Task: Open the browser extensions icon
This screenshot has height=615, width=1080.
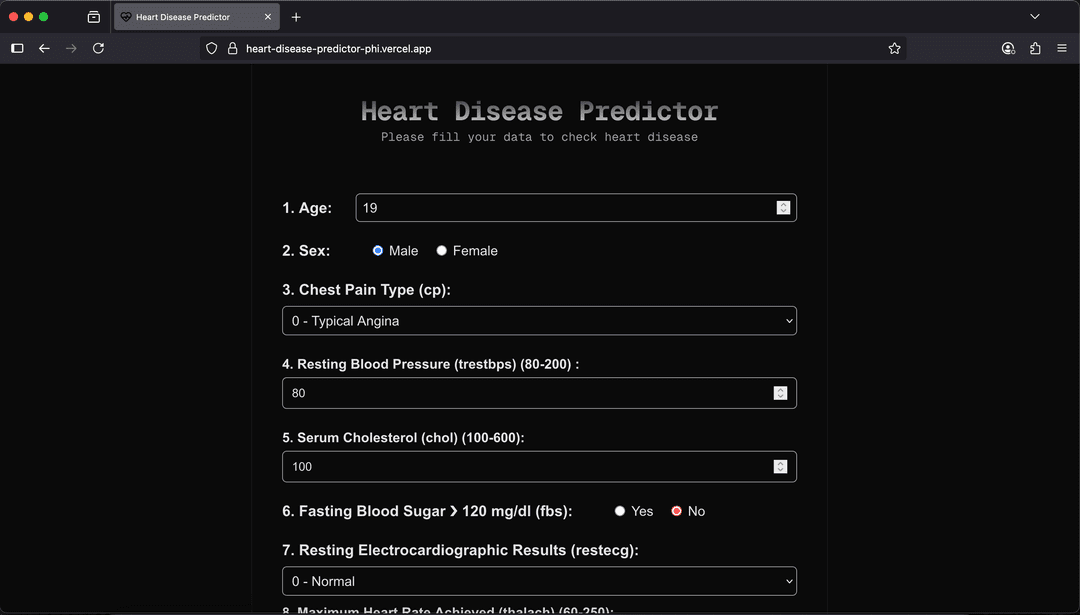Action: pyautogui.click(x=1035, y=48)
